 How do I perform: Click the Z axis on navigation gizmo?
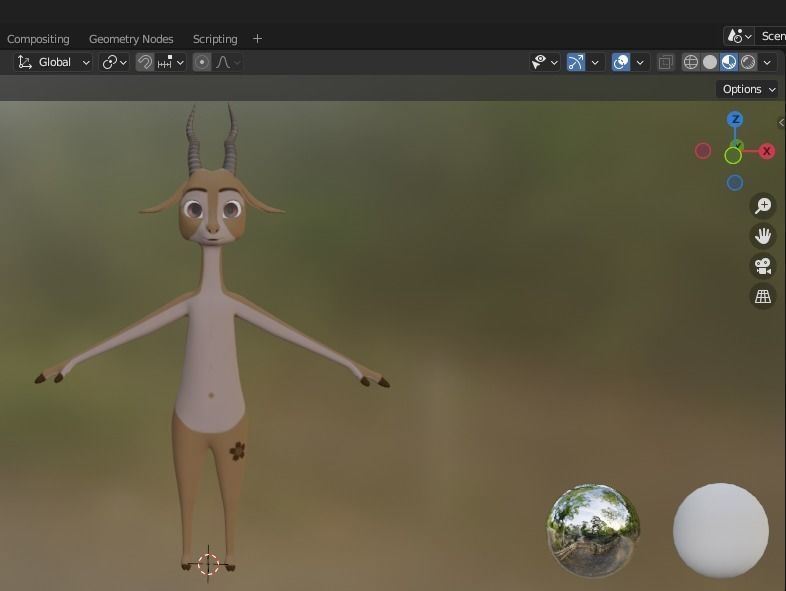pos(735,119)
